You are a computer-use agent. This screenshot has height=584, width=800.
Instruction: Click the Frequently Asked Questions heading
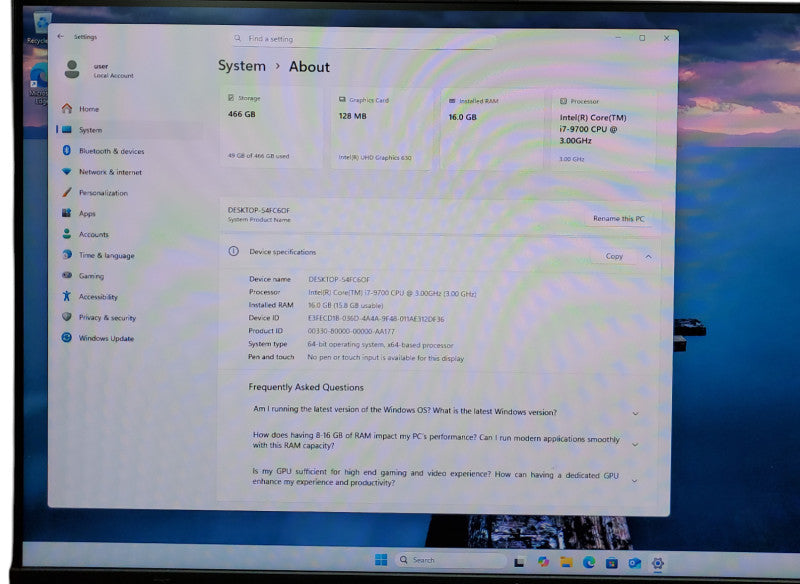pyautogui.click(x=306, y=387)
